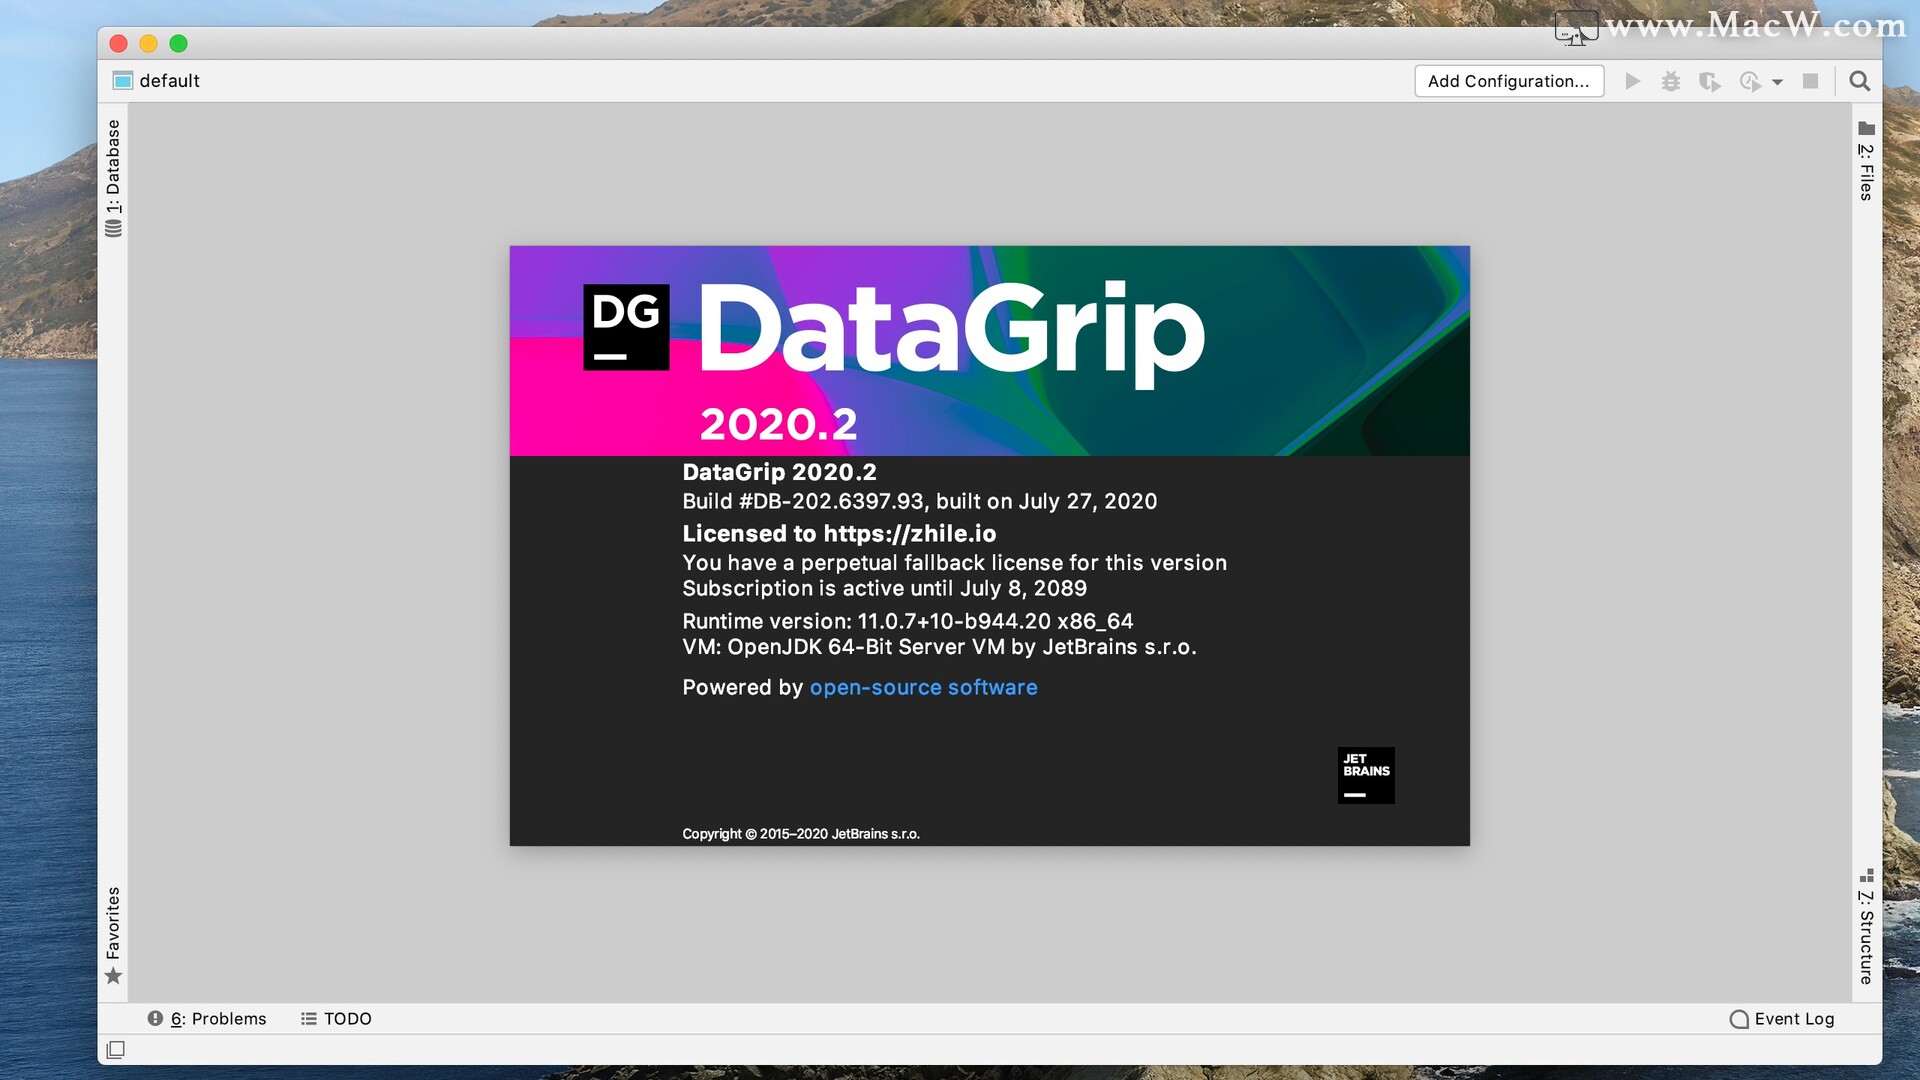Click the Profiler run icon

click(x=1750, y=81)
